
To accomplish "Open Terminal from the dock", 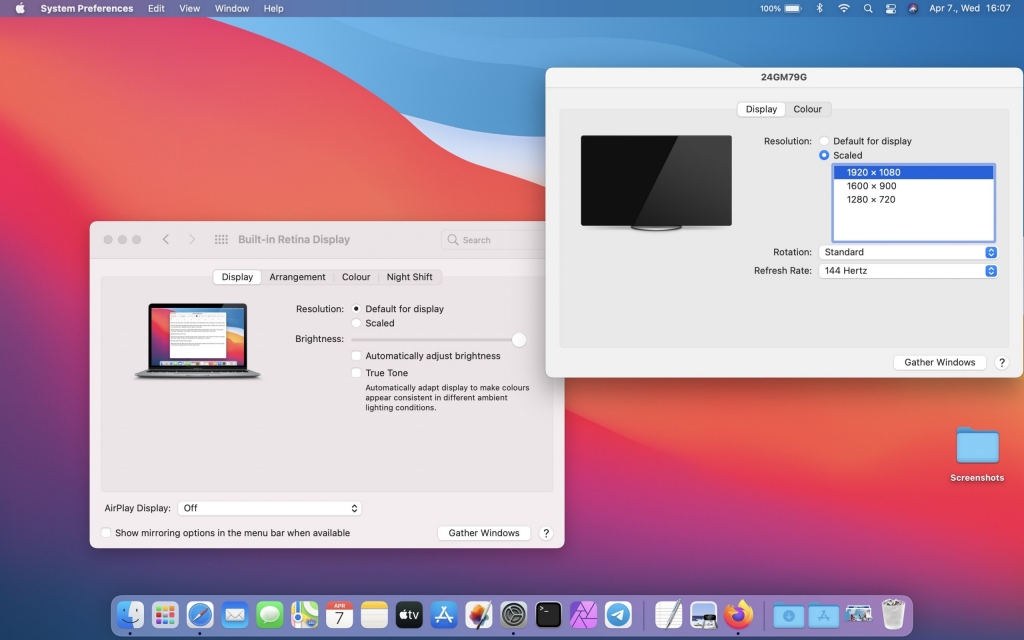I will coord(548,614).
